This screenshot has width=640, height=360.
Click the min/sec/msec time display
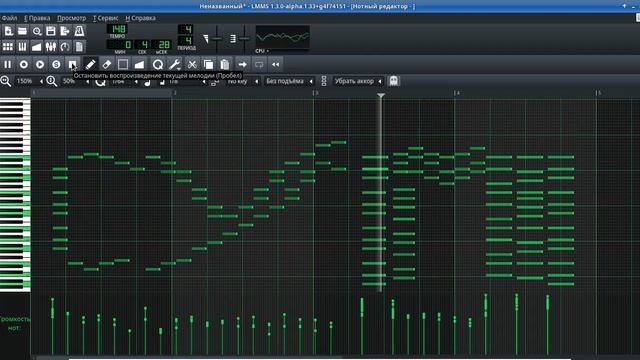point(140,45)
